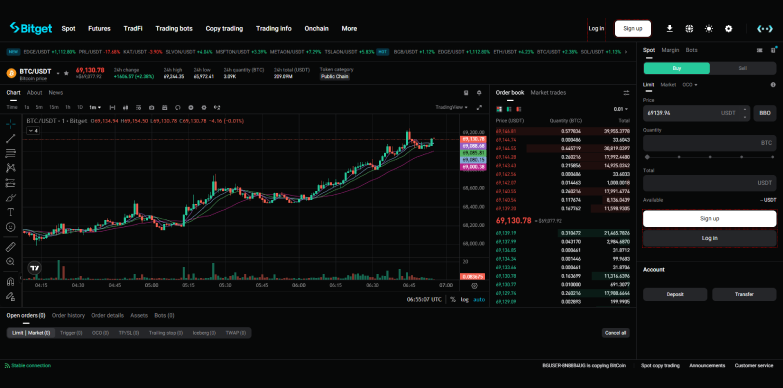Click the Quantity BTC input field
This screenshot has height=388, width=783.
(710, 143)
